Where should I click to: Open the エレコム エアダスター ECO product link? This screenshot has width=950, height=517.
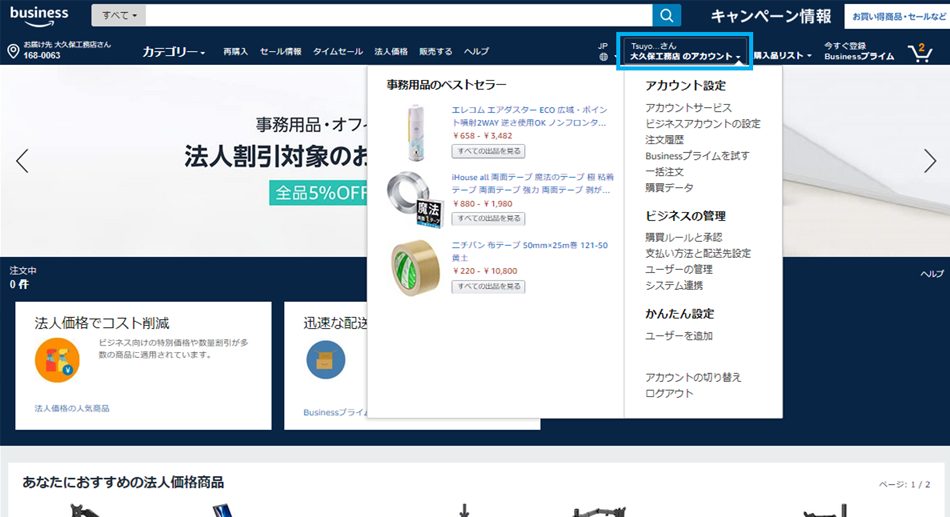tap(529, 116)
